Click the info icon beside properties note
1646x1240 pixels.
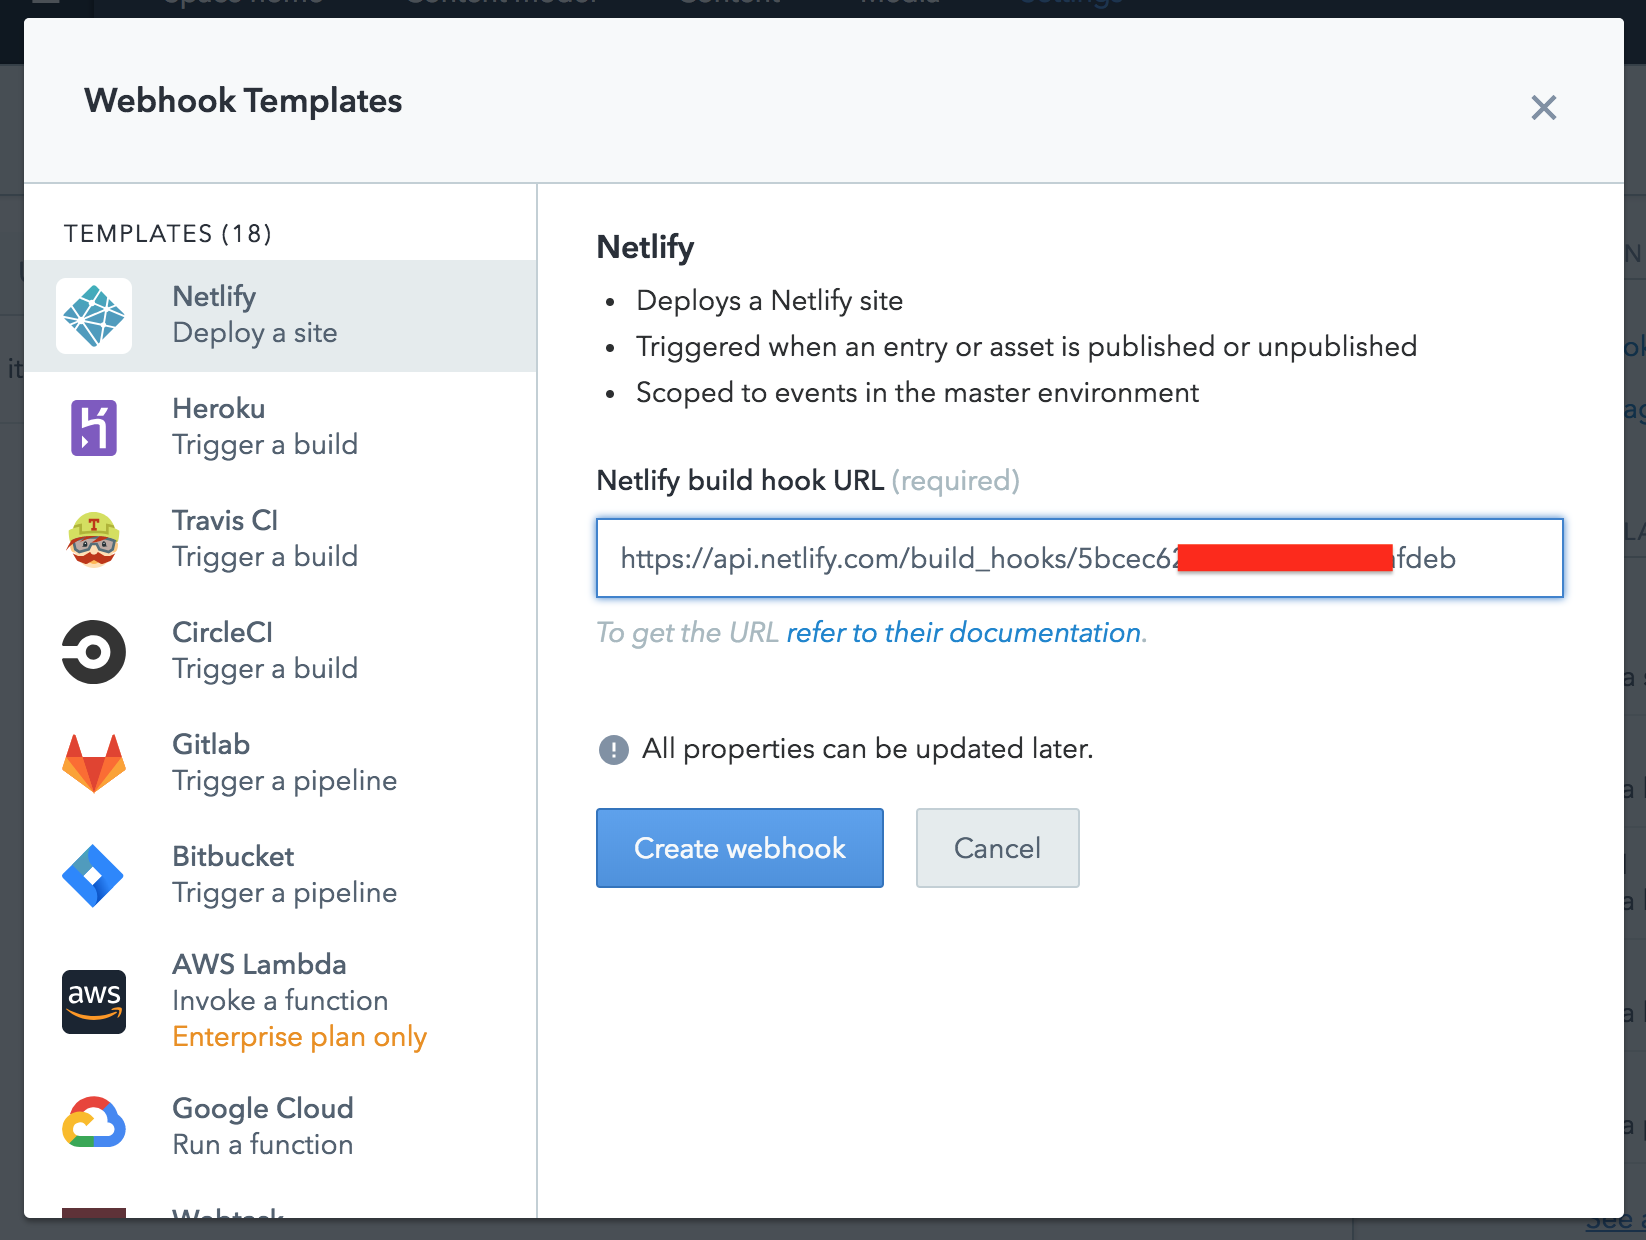pos(613,749)
